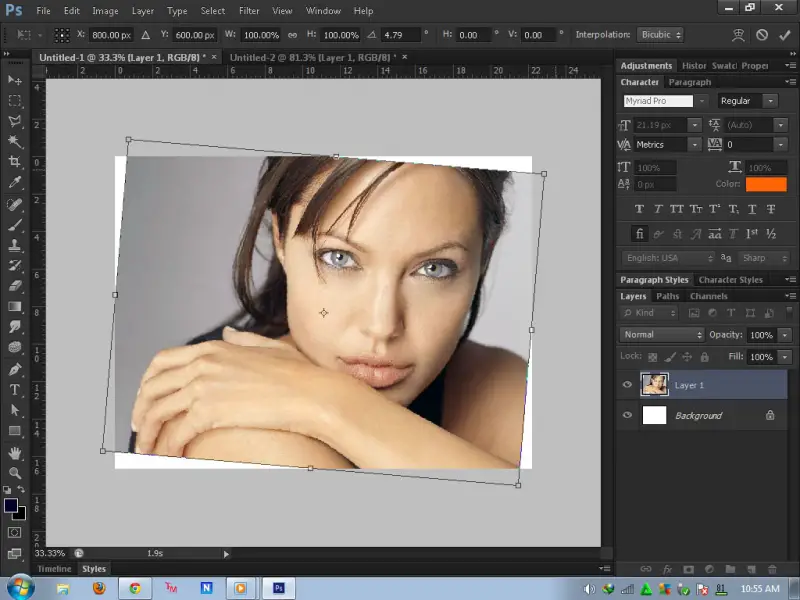Open the Myriad Pro font dropdown

[702, 101]
